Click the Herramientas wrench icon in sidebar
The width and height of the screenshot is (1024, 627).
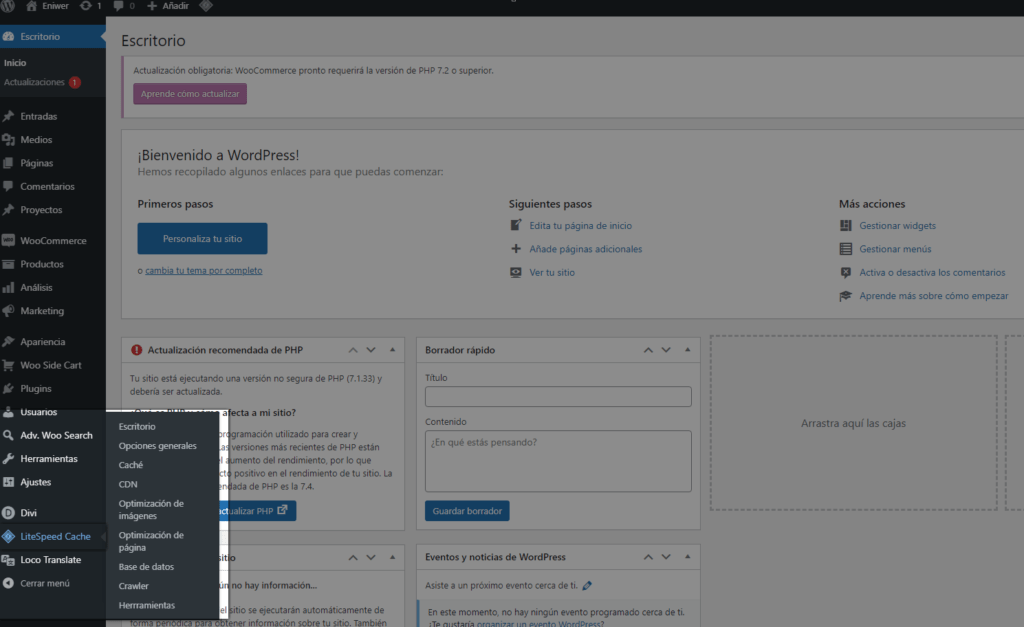click(8, 458)
